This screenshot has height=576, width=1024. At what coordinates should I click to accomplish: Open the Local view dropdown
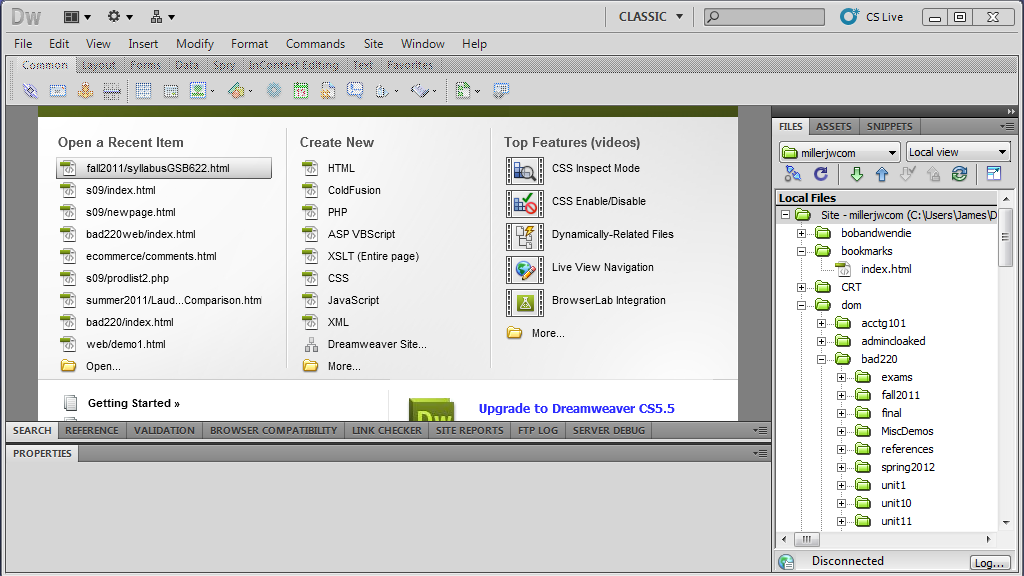point(958,152)
